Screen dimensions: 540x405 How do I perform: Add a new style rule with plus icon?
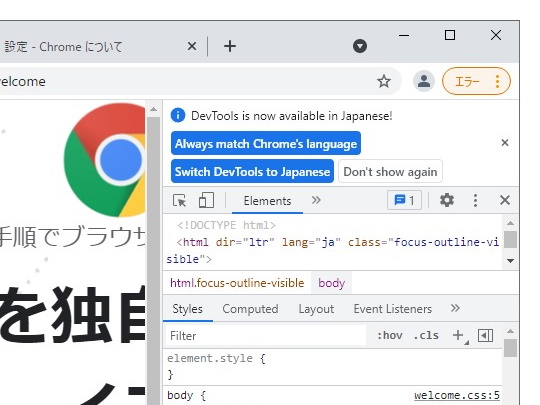[459, 335]
